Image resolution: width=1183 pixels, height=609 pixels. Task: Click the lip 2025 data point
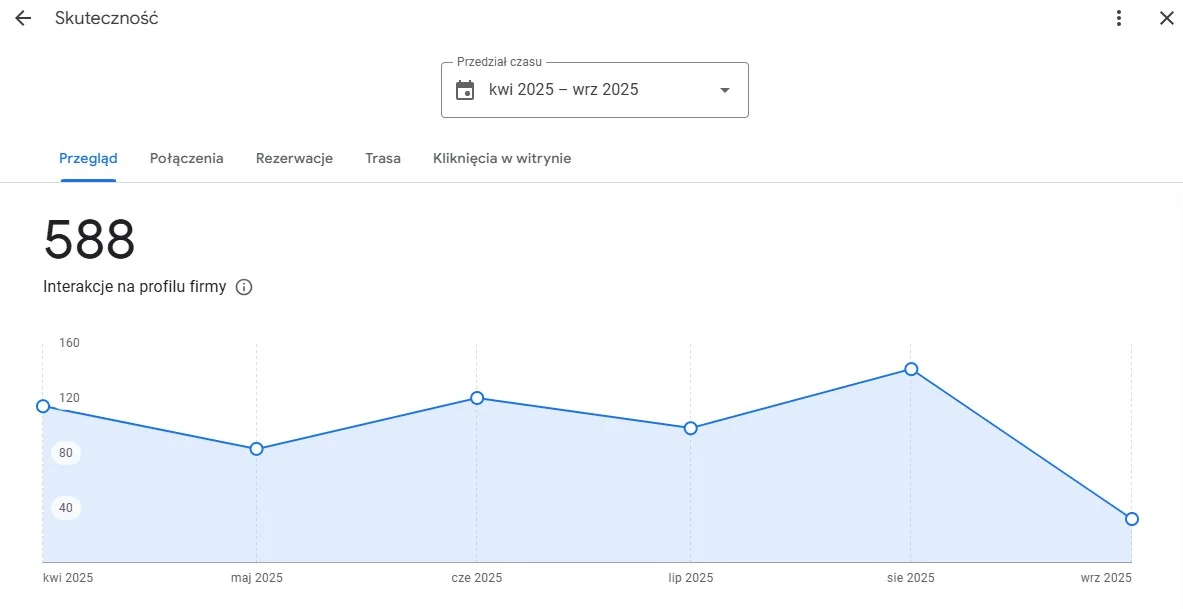pos(691,428)
